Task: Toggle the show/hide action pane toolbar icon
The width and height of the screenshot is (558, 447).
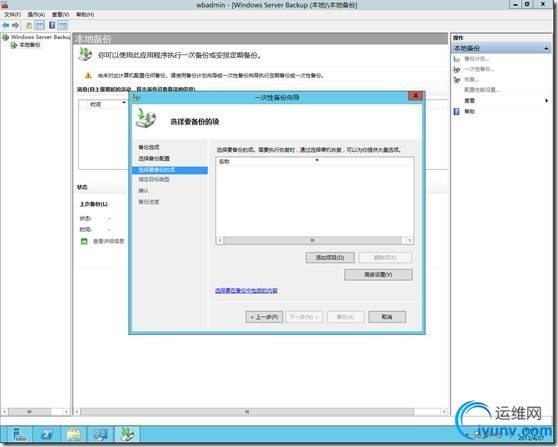Action: (63, 25)
